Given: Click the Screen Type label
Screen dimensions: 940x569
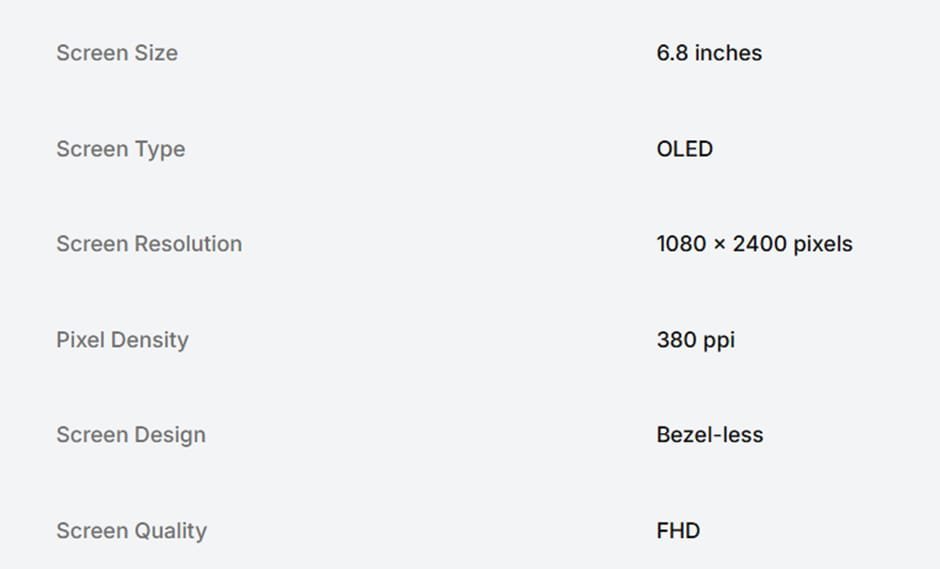Looking at the screenshot, I should pyautogui.click(x=120, y=149).
